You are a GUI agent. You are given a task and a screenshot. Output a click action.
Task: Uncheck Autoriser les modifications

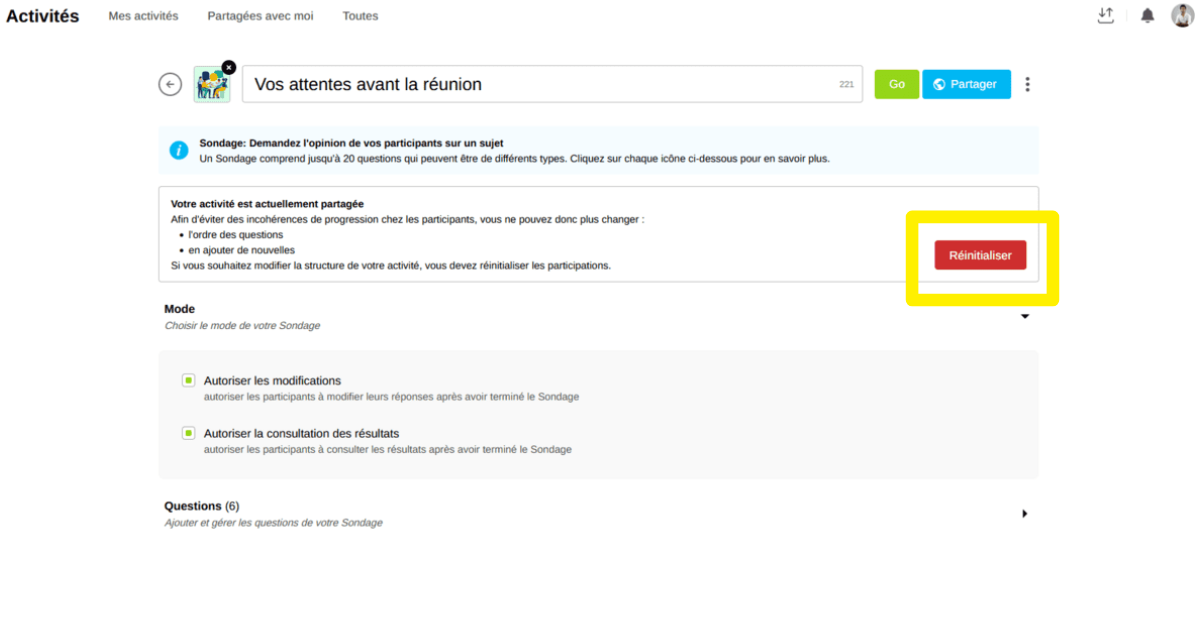click(188, 381)
